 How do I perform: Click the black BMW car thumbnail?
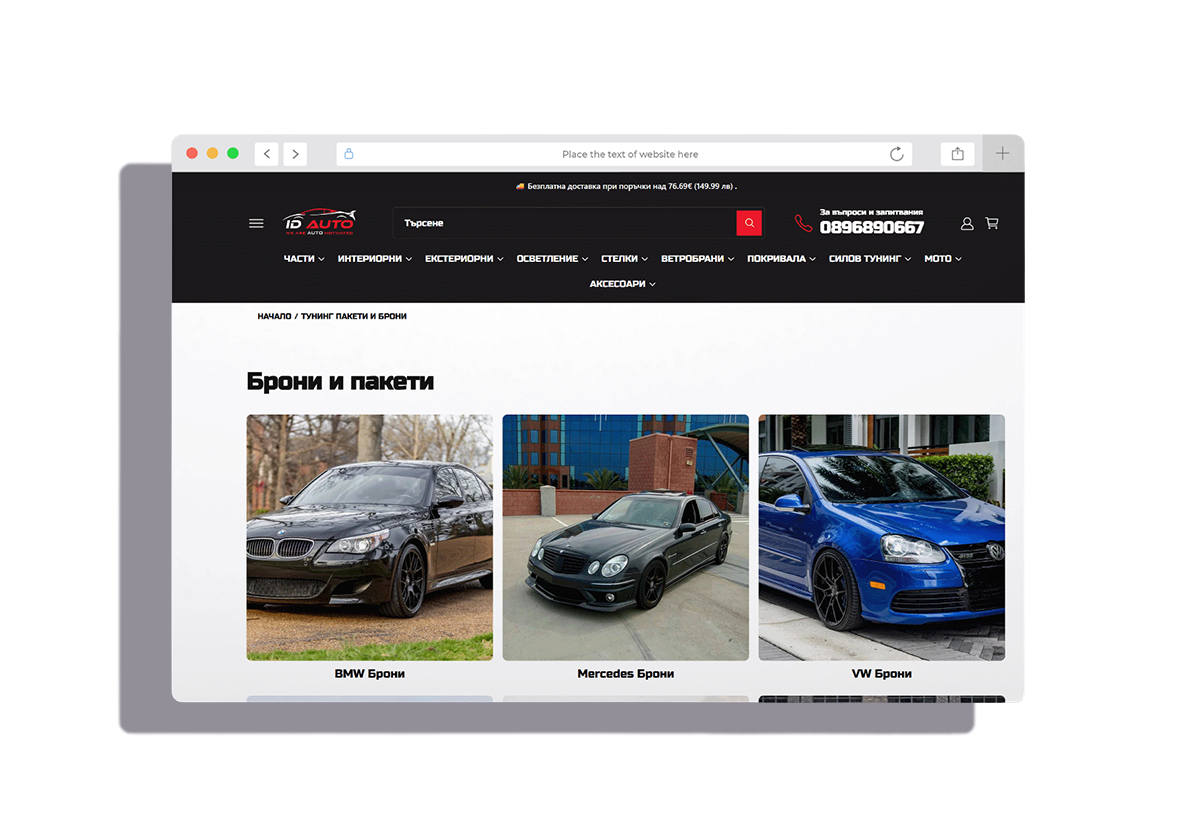370,538
